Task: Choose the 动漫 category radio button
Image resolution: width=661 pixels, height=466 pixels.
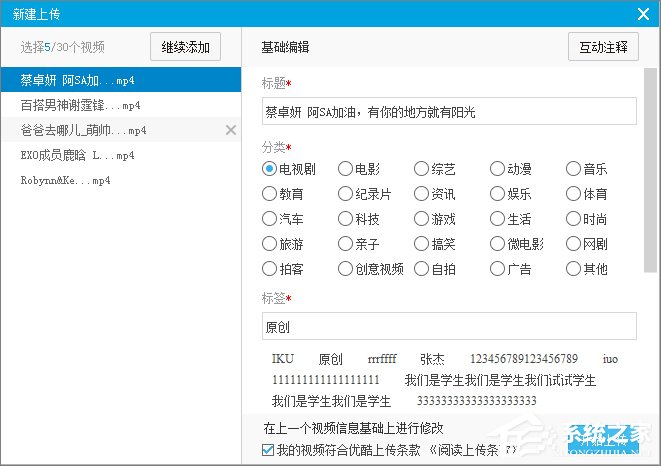Action: click(497, 169)
